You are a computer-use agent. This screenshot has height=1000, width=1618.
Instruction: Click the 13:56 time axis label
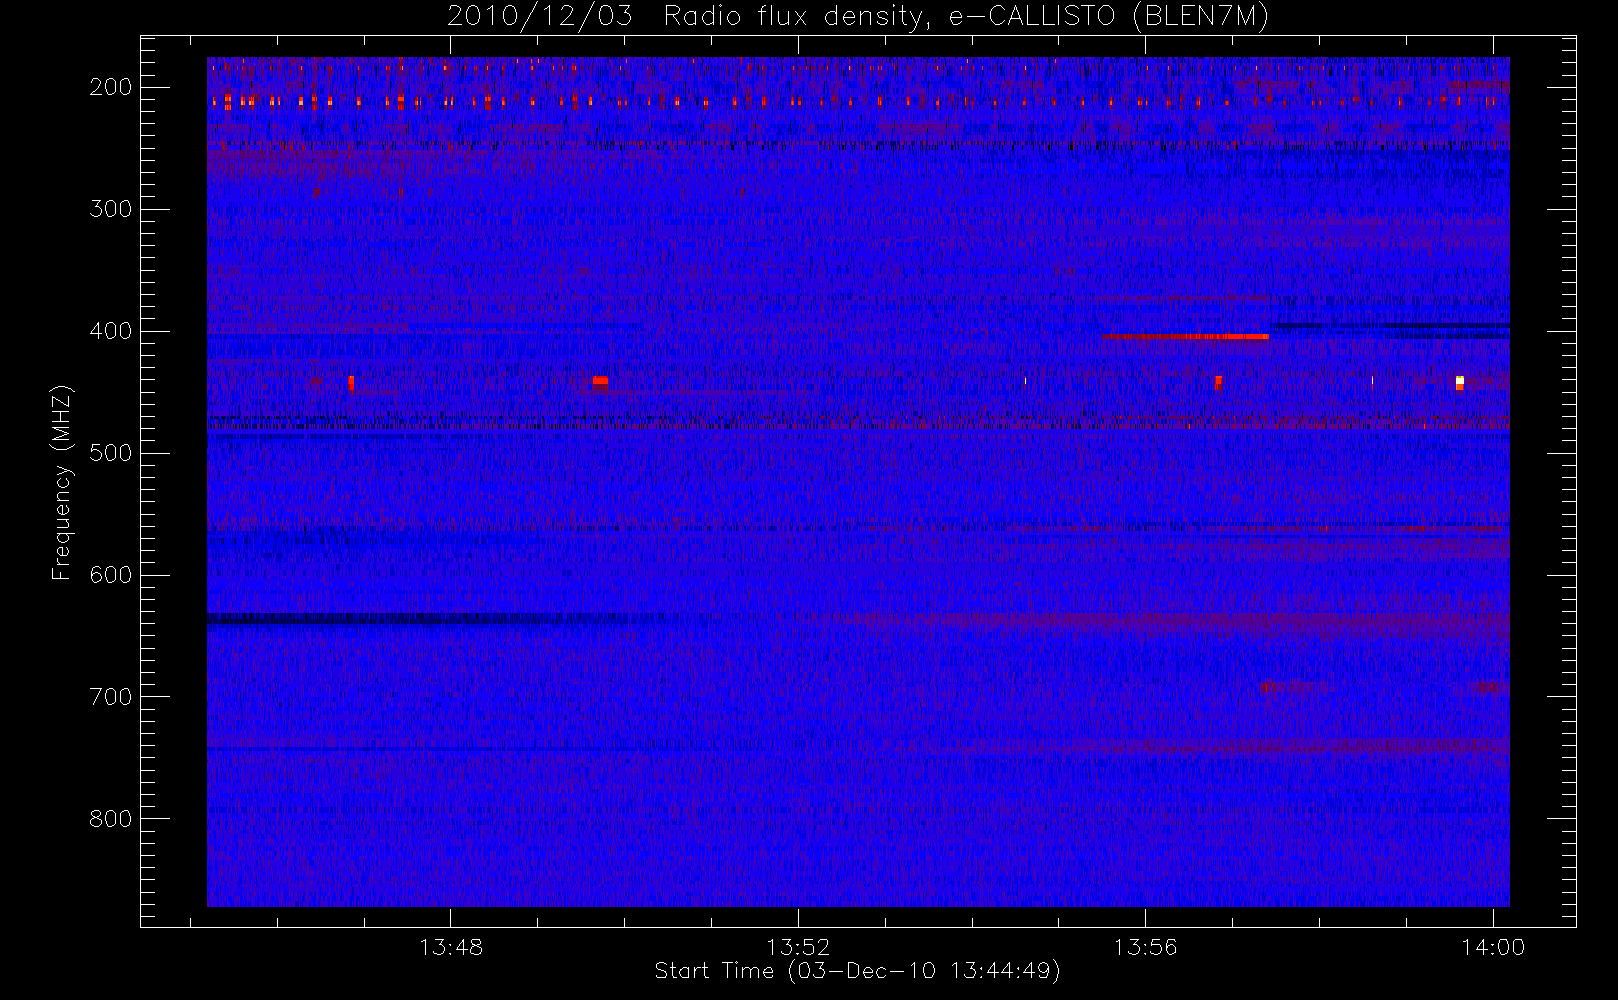(1145, 946)
